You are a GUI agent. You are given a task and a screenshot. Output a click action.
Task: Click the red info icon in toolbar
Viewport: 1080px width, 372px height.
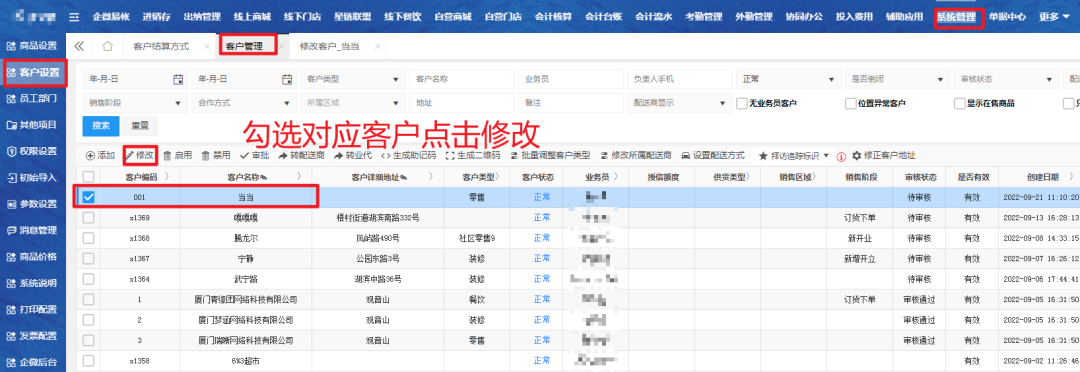841,156
